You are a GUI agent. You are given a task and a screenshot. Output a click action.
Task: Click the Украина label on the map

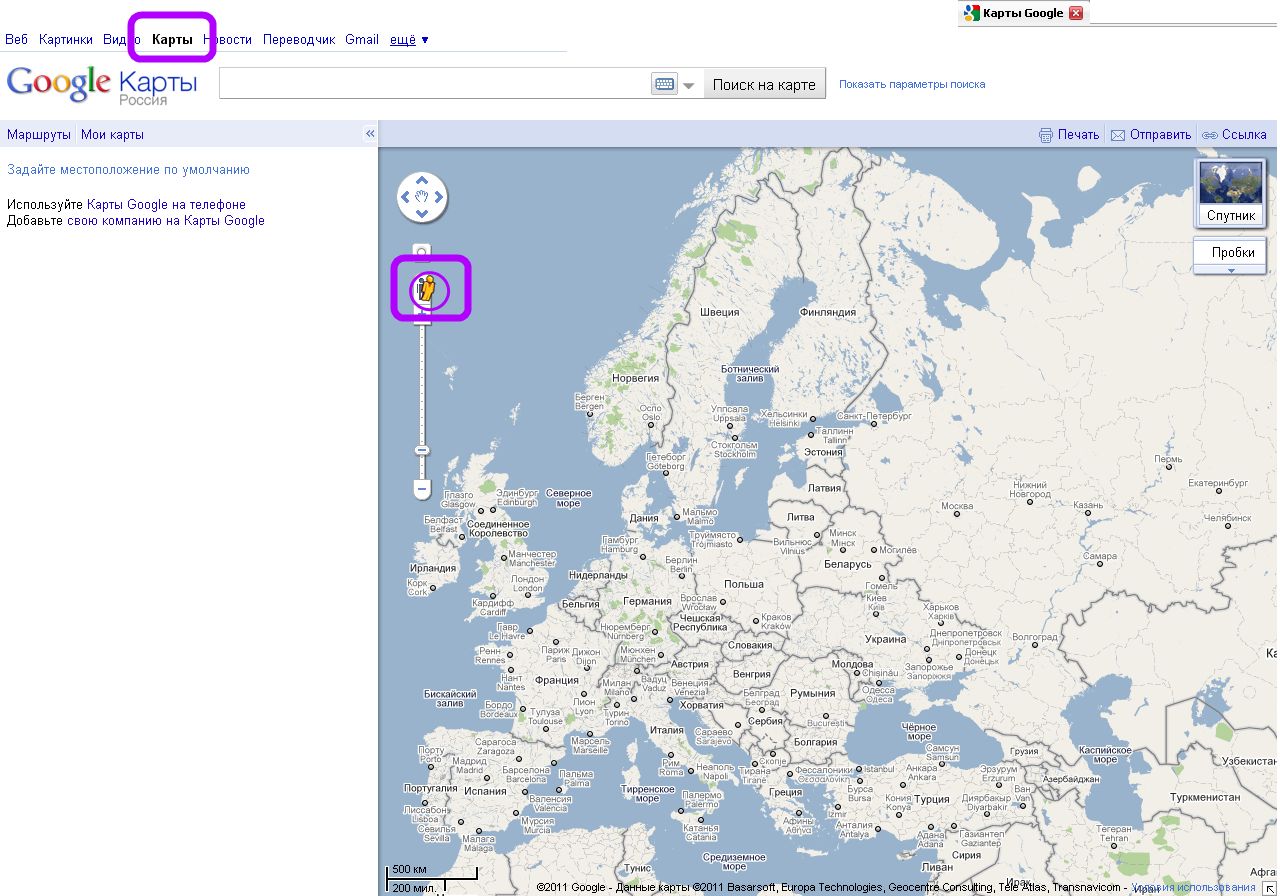tap(885, 639)
